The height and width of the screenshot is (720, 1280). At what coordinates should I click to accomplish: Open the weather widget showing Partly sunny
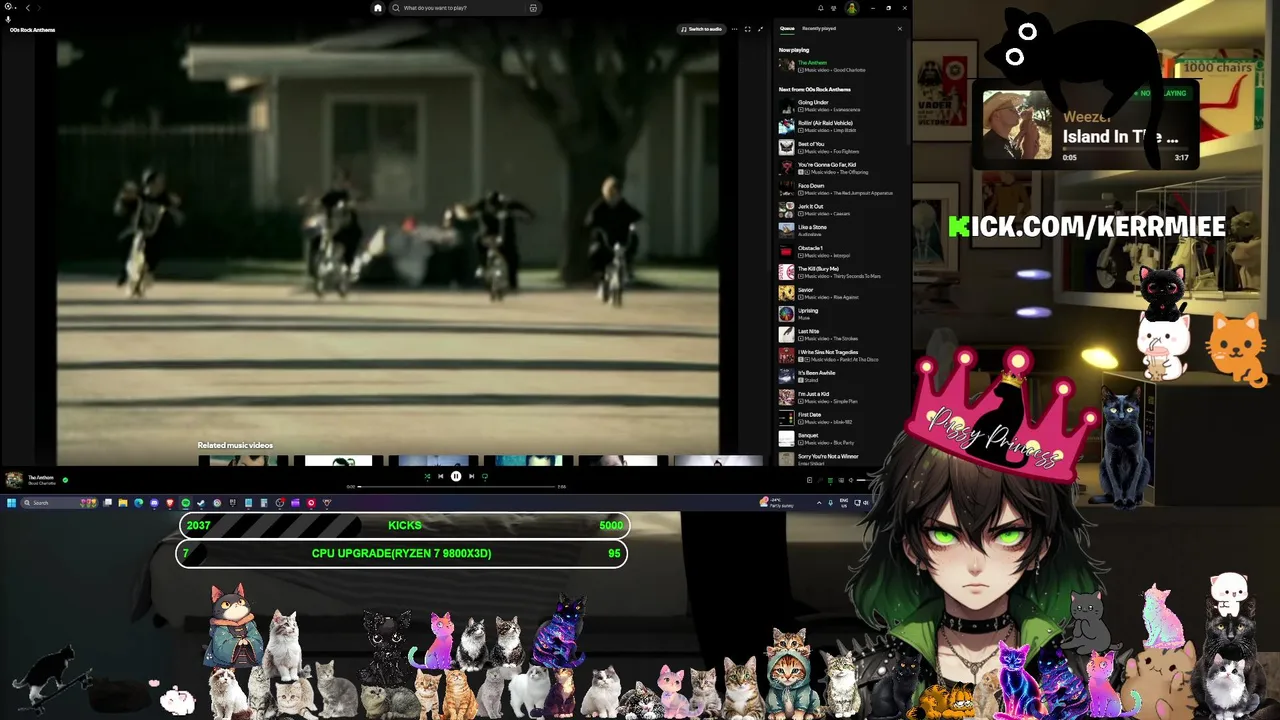(776, 503)
